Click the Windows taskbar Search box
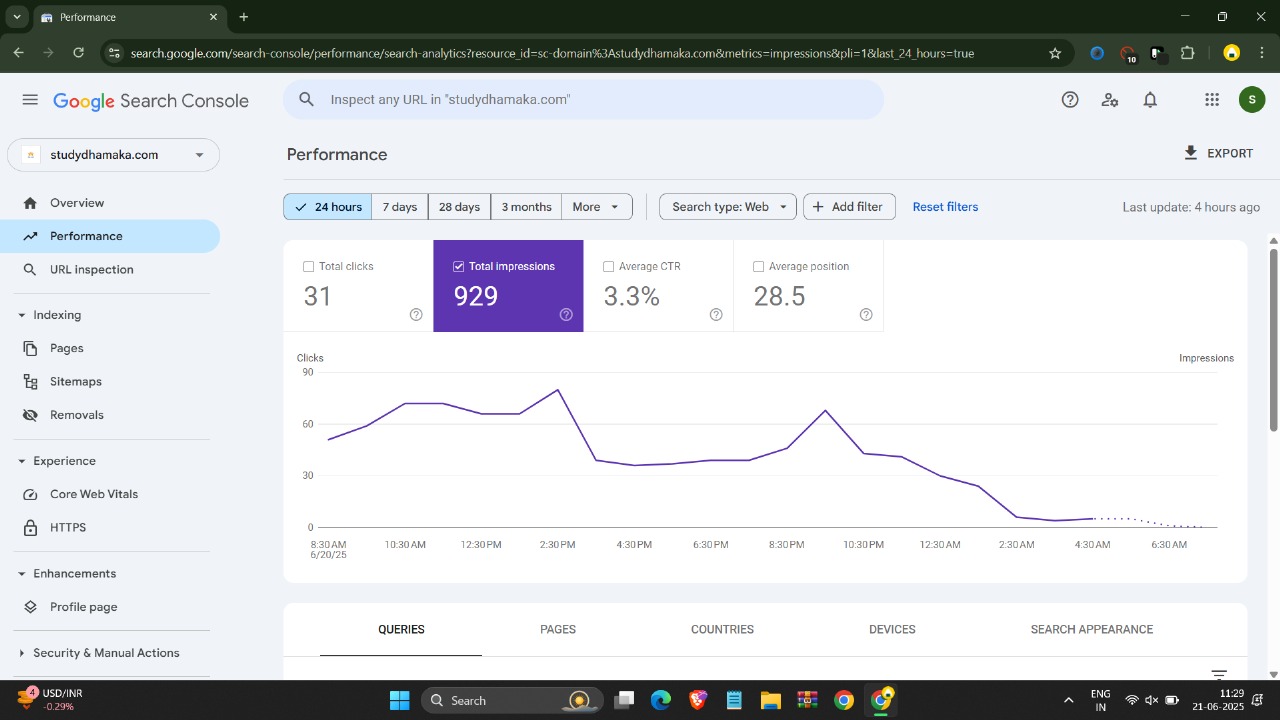The height and width of the screenshot is (720, 1280). point(512,700)
